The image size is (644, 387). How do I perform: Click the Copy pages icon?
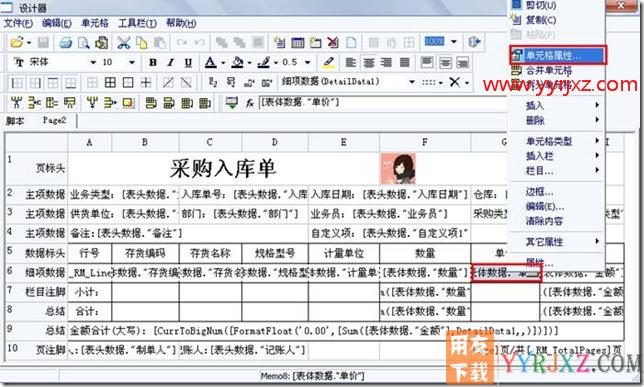tap(142, 42)
